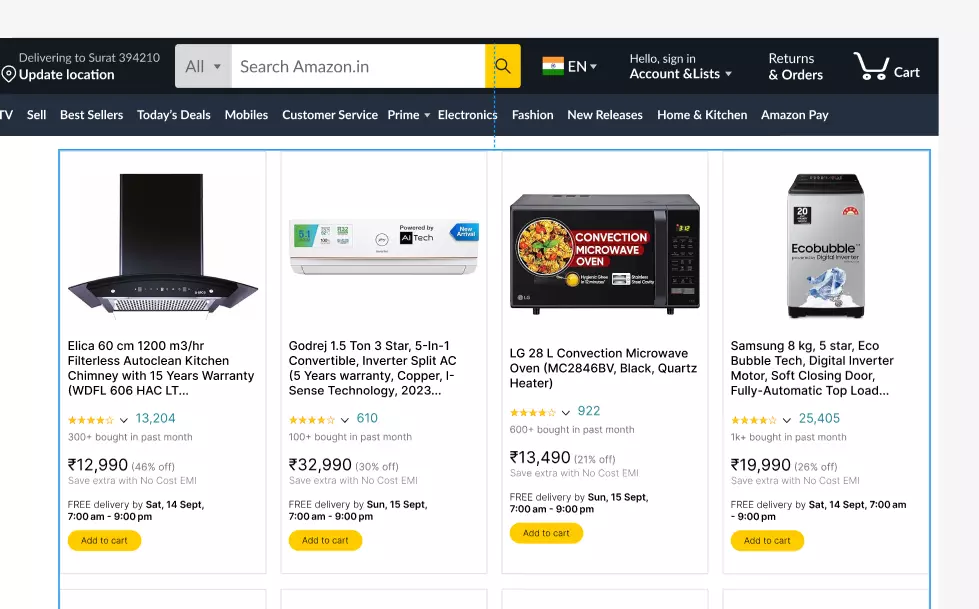This screenshot has width=979, height=609.
Task: Open Samsung washing machine product image
Action: point(825,247)
